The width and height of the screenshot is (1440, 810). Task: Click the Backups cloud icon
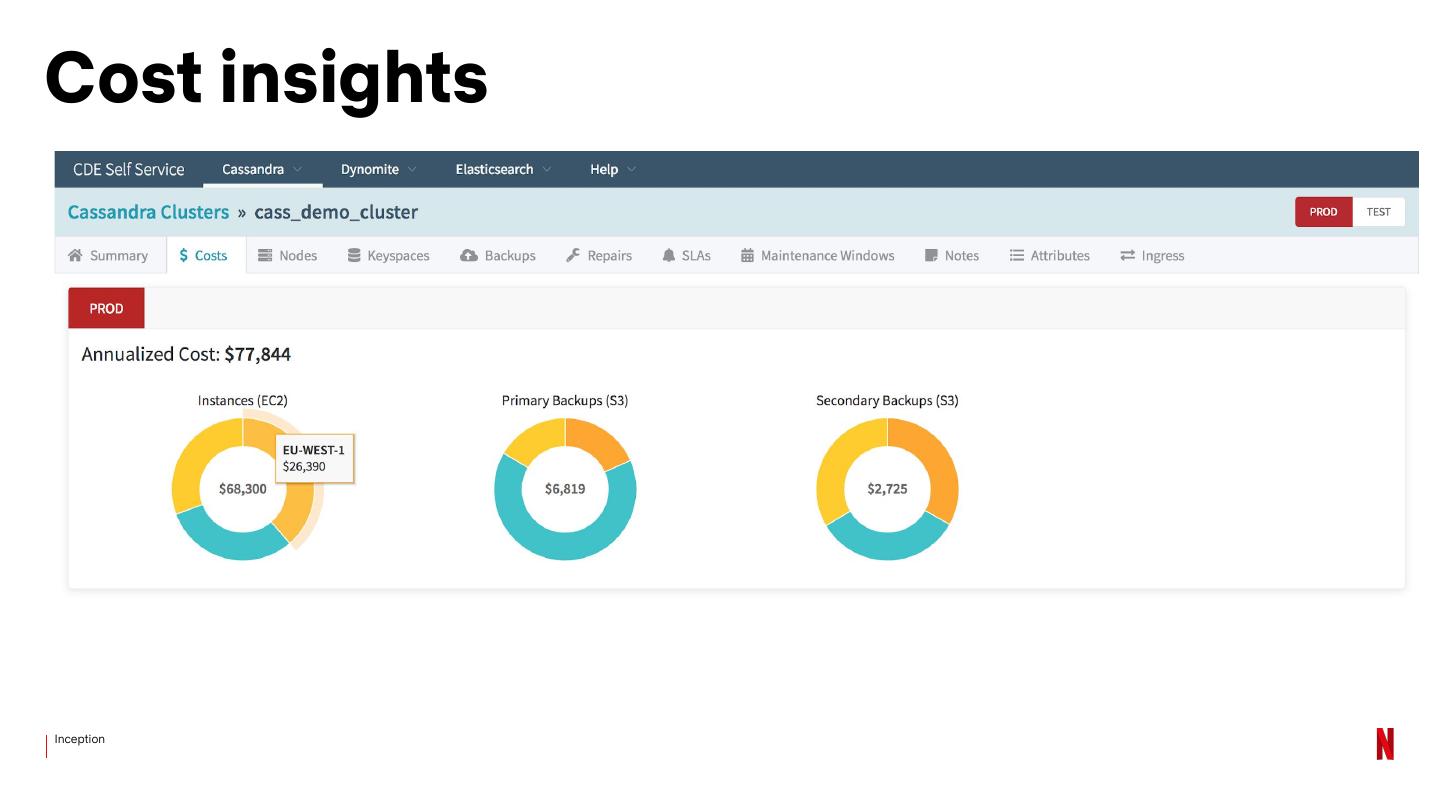(469, 256)
